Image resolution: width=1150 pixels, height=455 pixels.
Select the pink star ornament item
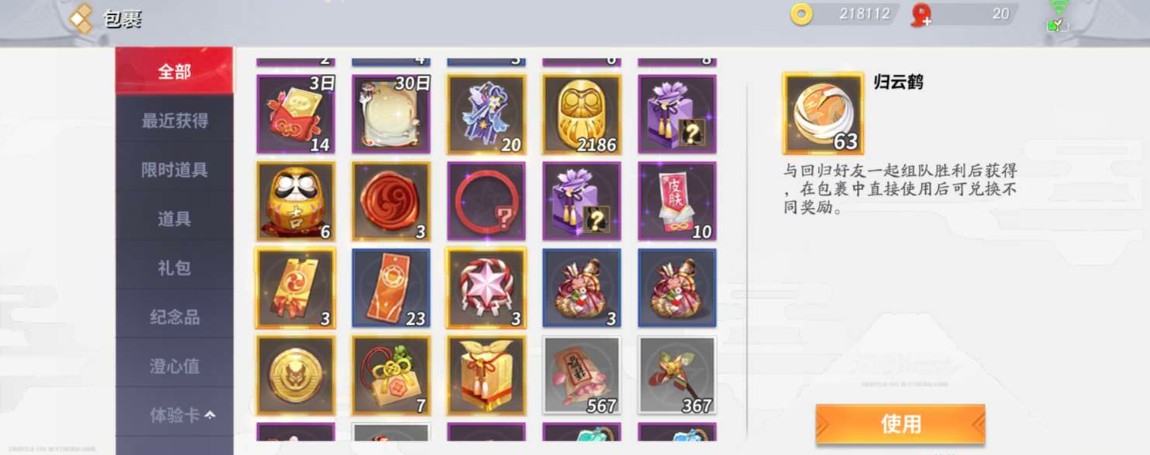tap(486, 288)
